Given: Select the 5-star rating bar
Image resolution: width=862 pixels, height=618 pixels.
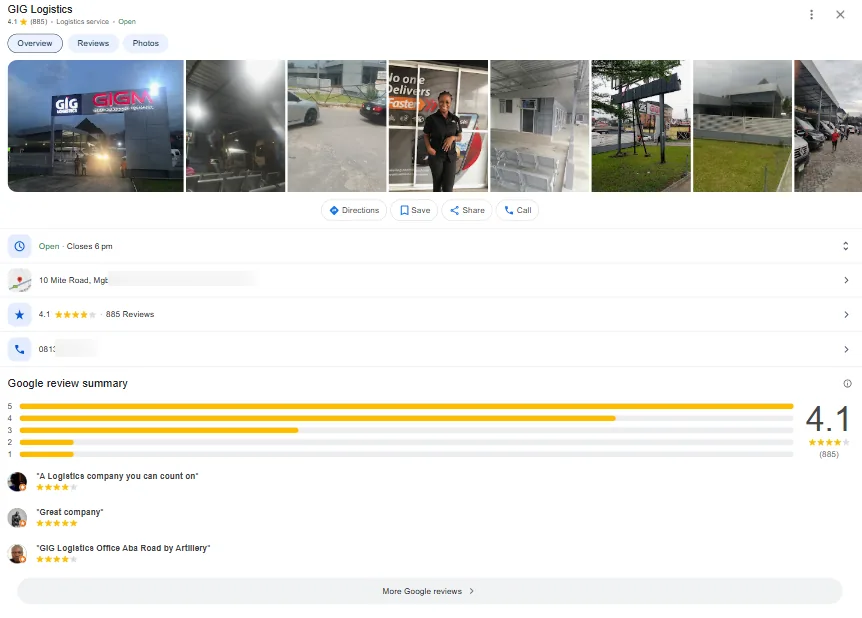Looking at the screenshot, I should click(x=406, y=406).
